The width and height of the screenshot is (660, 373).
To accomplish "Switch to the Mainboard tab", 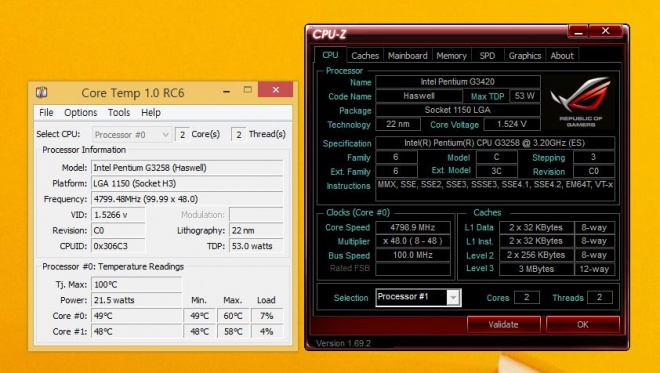I will (x=407, y=56).
